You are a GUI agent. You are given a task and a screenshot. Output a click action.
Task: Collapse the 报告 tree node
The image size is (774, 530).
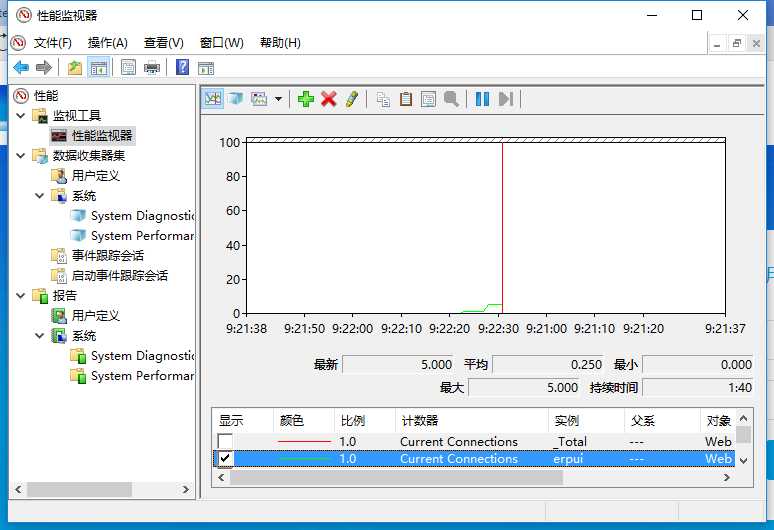pyautogui.click(x=21, y=296)
